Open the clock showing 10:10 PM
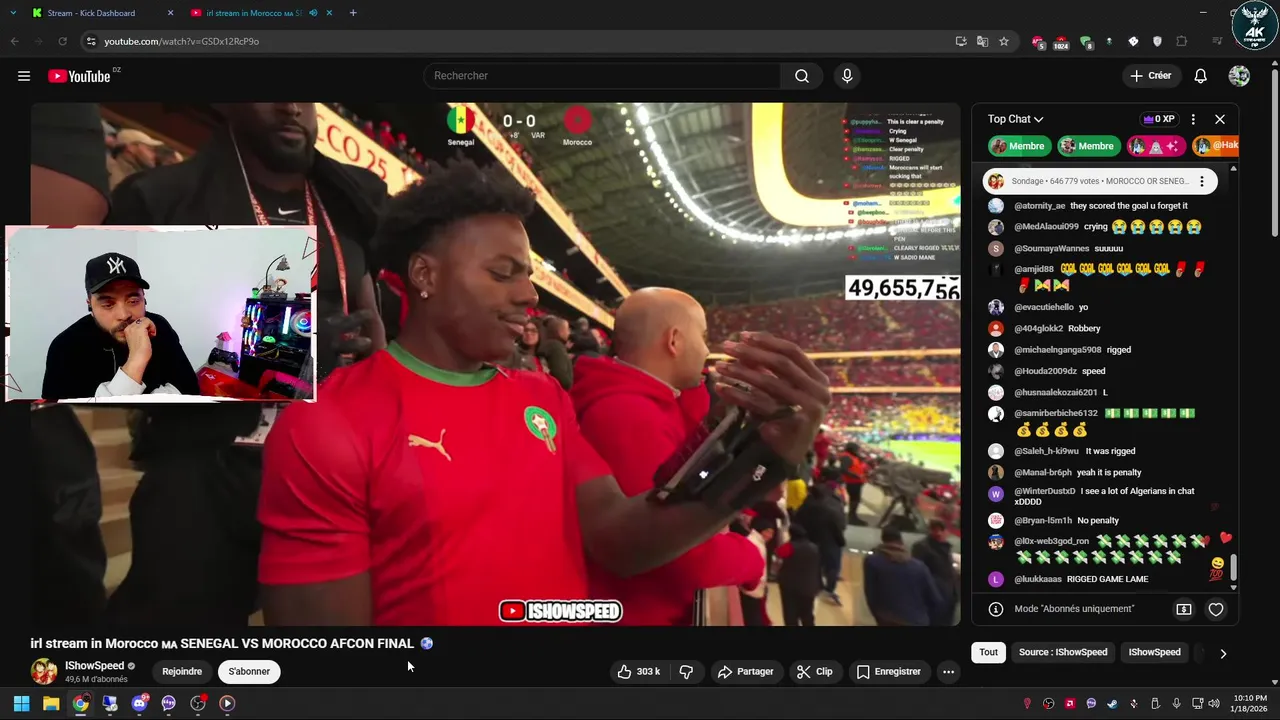The height and width of the screenshot is (720, 1280). coord(1250,703)
